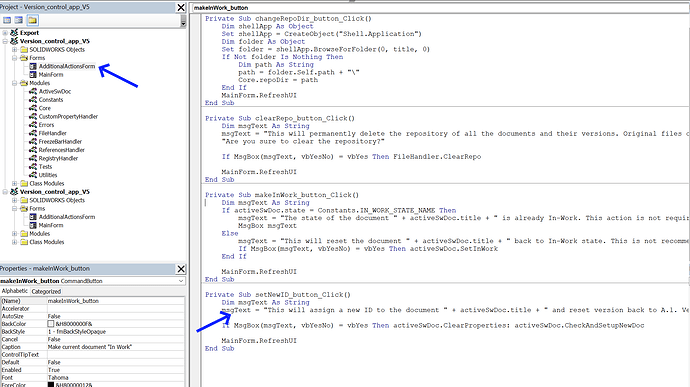
Task: Switch to the Categorized properties tab
Action: click(46, 291)
